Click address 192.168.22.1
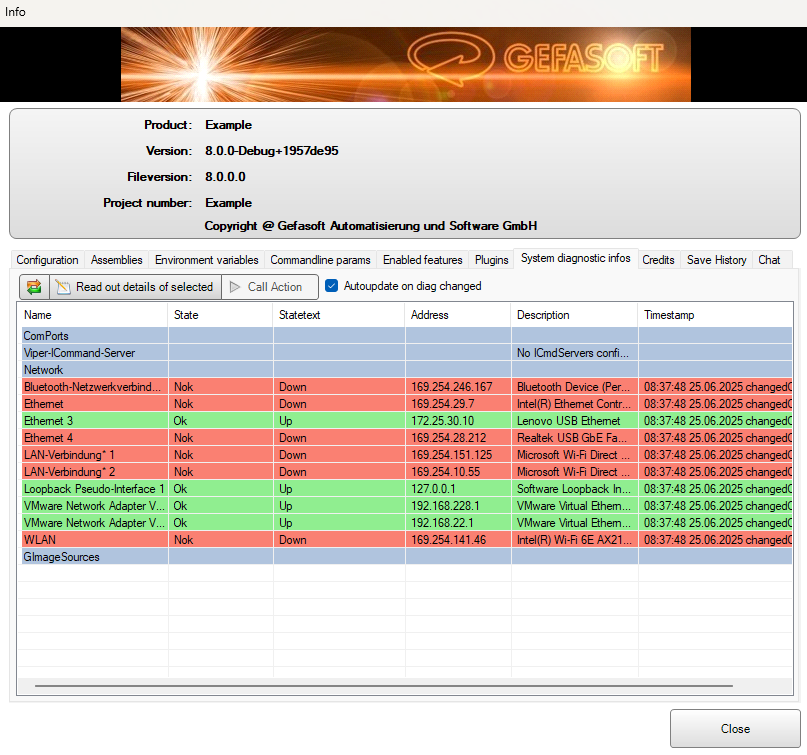 [442, 522]
